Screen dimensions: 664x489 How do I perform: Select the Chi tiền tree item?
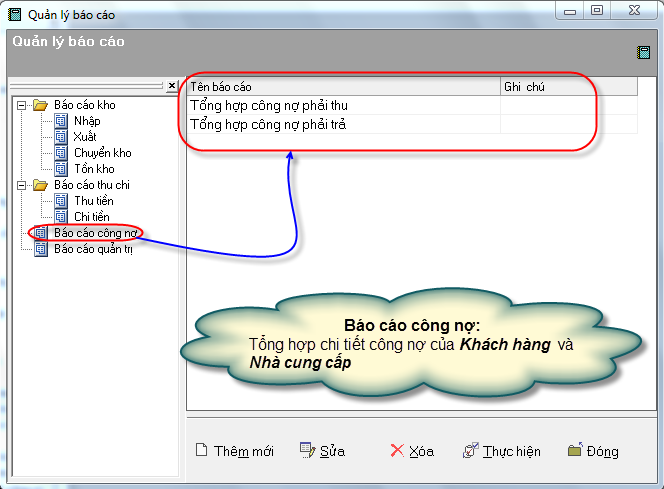[92, 217]
